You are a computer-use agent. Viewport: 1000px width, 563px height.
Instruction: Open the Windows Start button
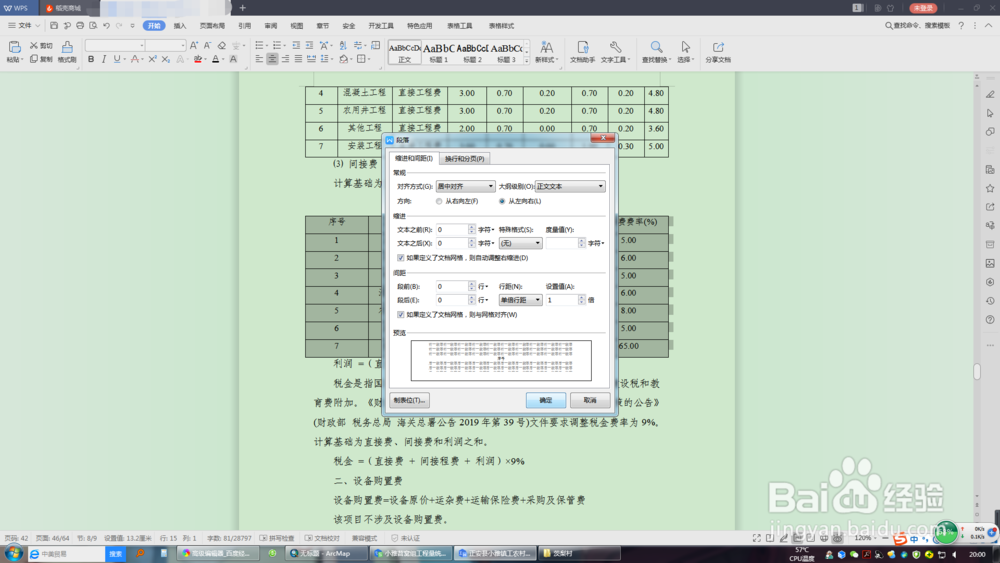pyautogui.click(x=13, y=553)
